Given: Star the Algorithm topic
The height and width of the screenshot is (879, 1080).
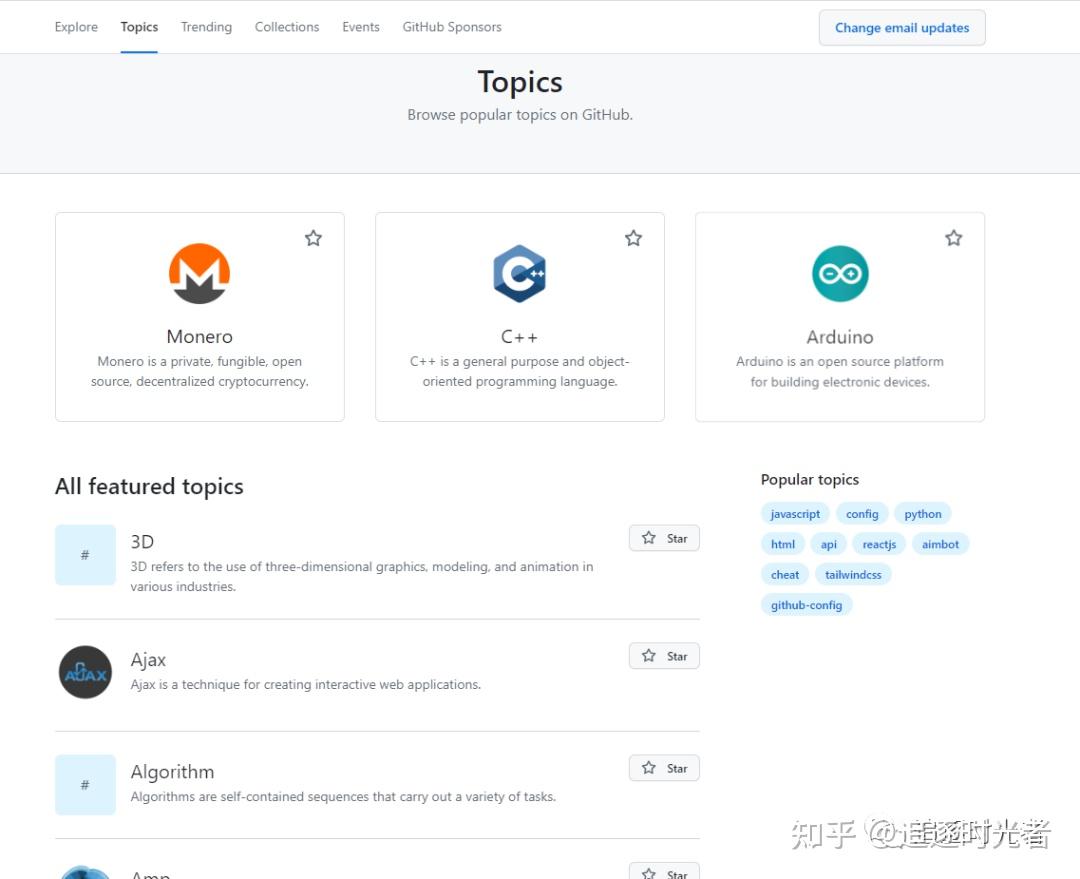Looking at the screenshot, I should [663, 767].
